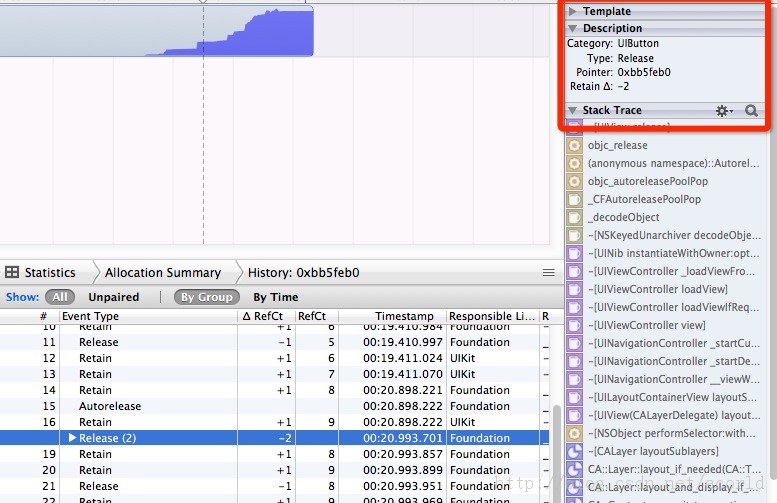The width and height of the screenshot is (777, 503).
Task: Click icon beside CALayer layoutSublayers] frame
Action: click(x=574, y=451)
